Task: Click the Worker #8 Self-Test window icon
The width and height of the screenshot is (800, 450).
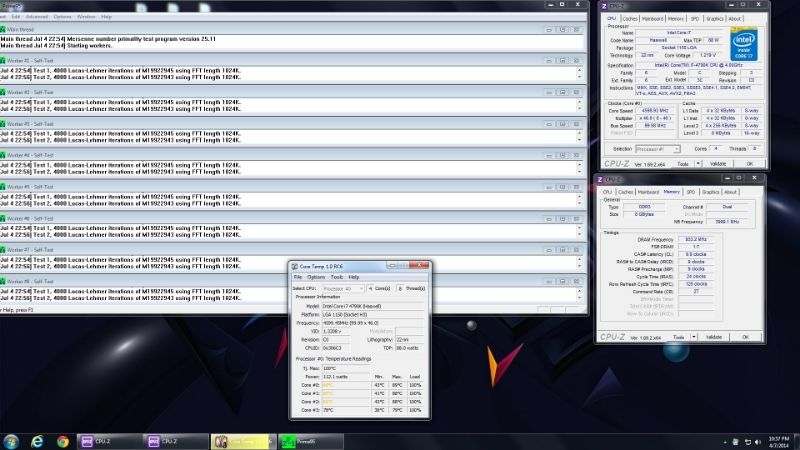Action: pyautogui.click(x=3, y=282)
